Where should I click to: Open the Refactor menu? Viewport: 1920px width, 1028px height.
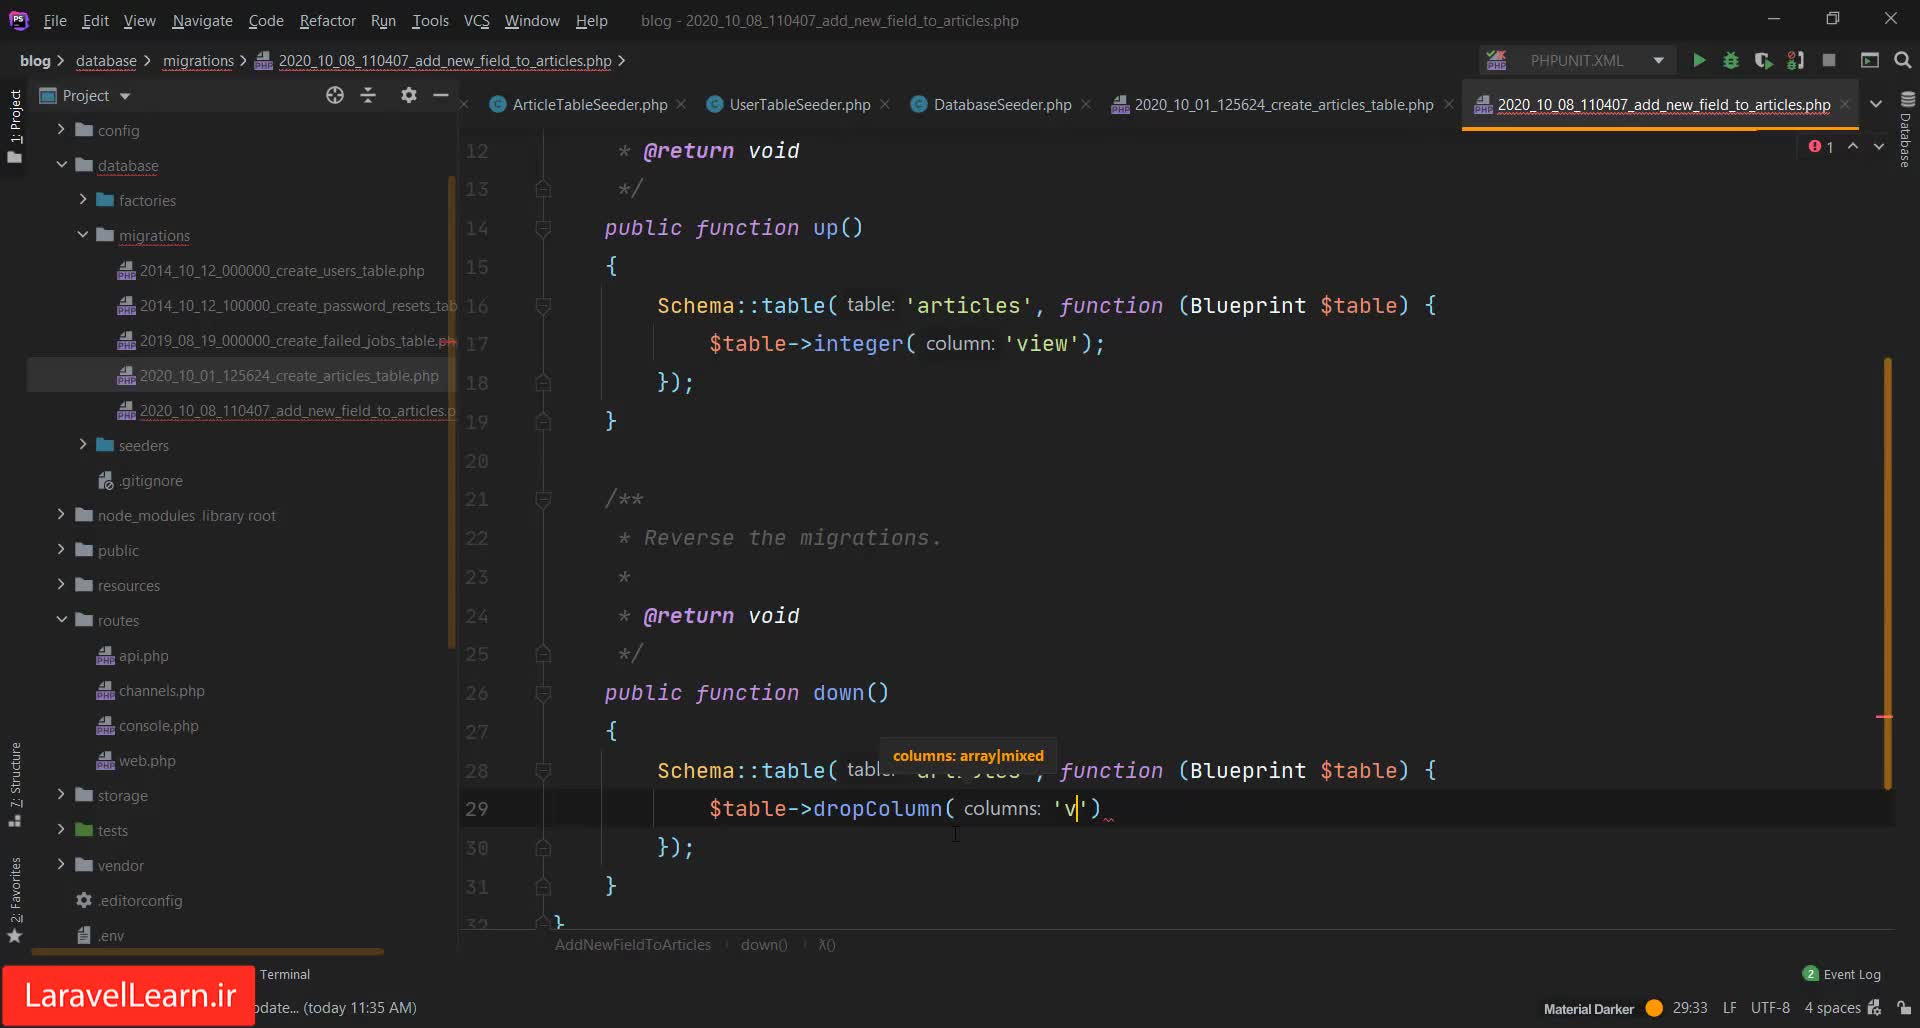pyautogui.click(x=327, y=20)
